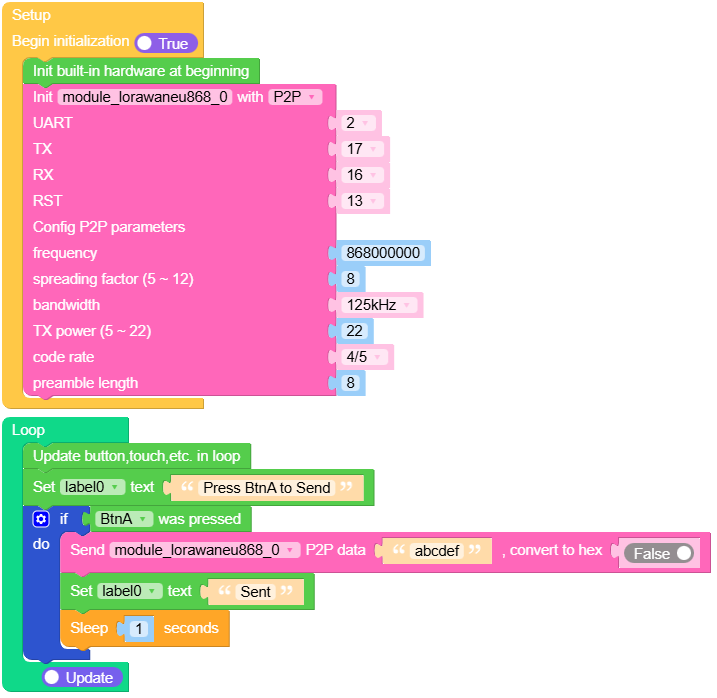Screen dimensions: 717x698
Task: Edit the abcdef P2P data text
Action: 436,550
